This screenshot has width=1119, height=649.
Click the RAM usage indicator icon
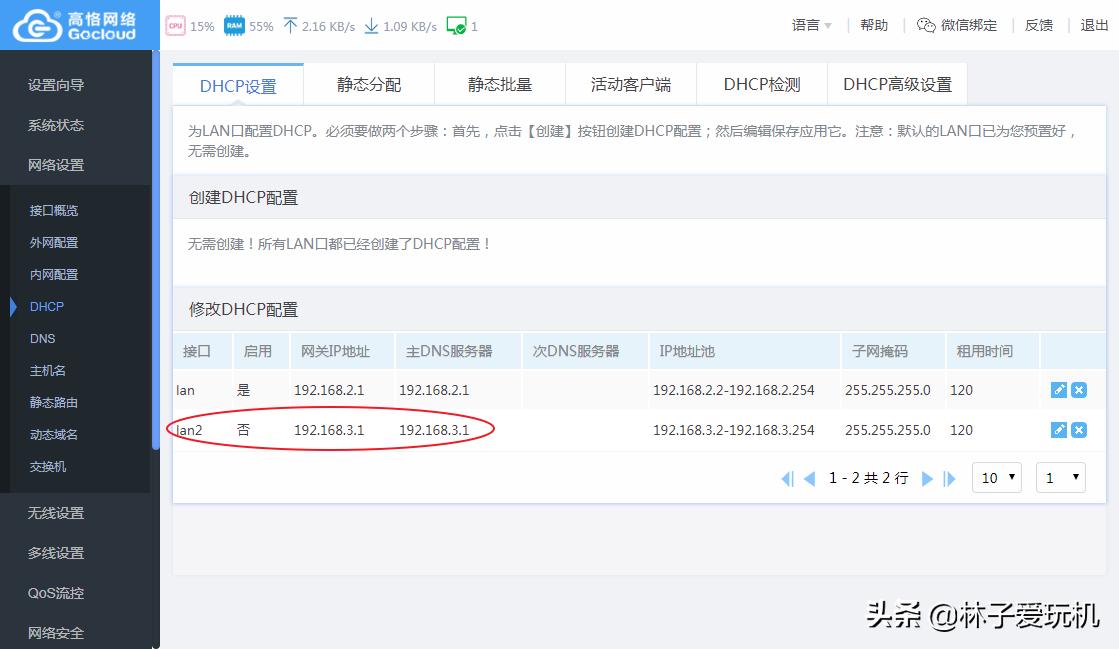tap(235, 23)
